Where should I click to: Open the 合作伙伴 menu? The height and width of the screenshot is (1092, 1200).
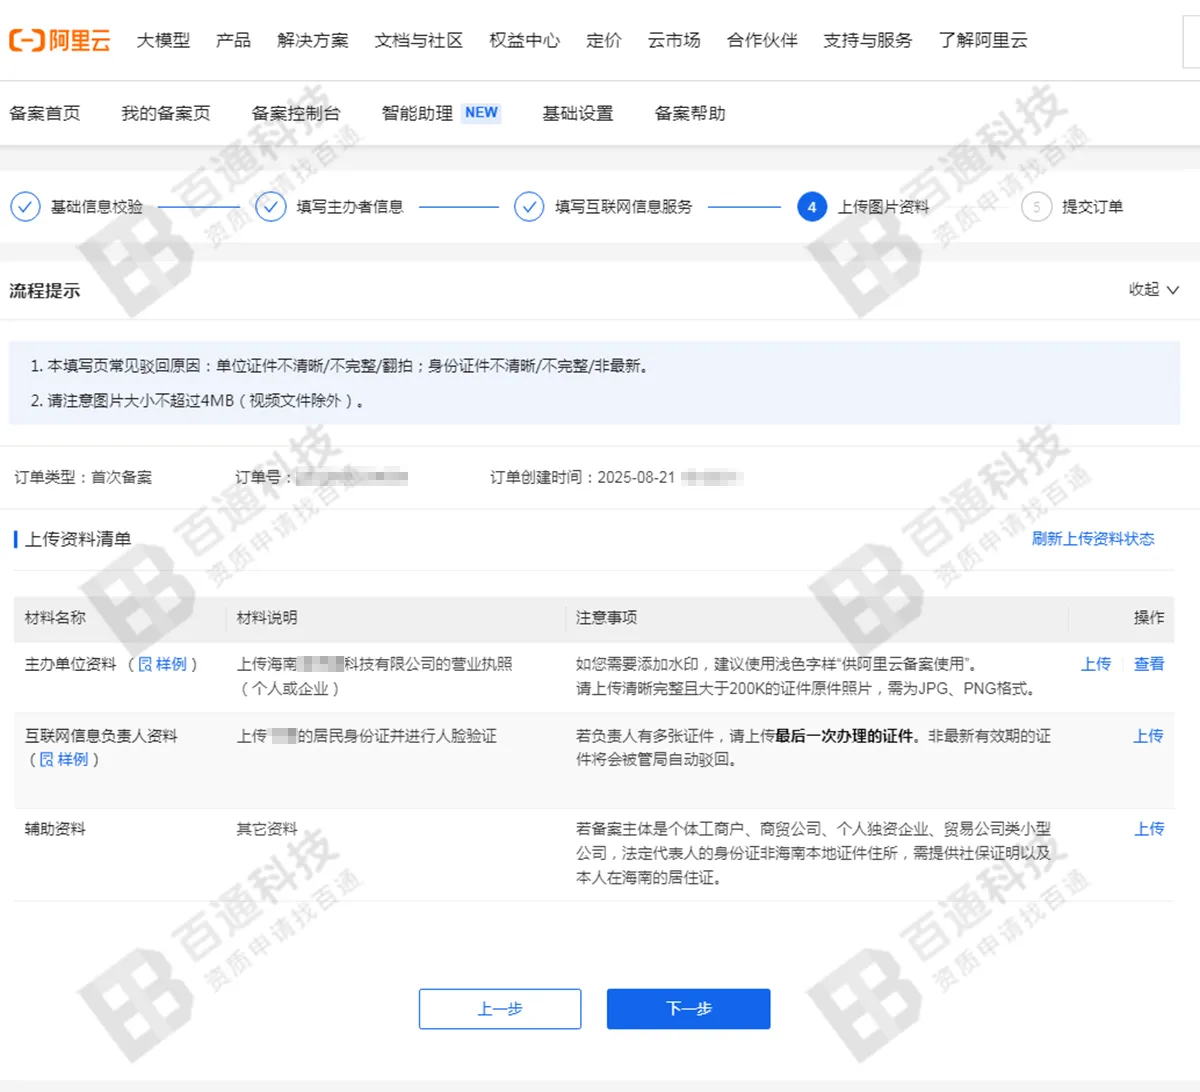pos(762,40)
